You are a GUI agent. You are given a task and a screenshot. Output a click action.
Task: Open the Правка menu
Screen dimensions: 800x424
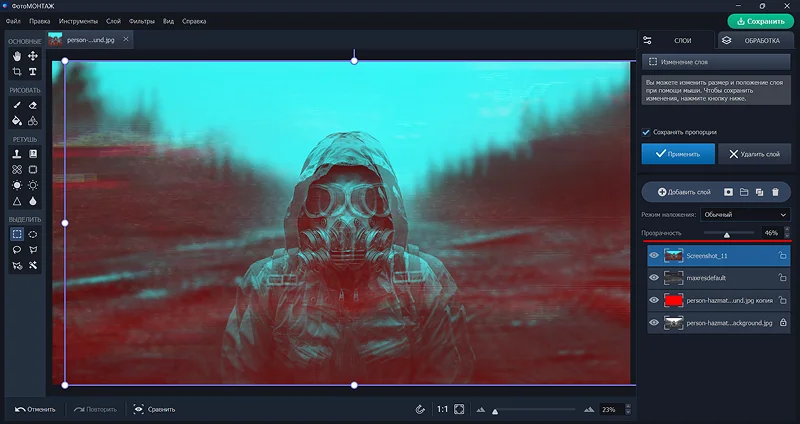pos(40,21)
